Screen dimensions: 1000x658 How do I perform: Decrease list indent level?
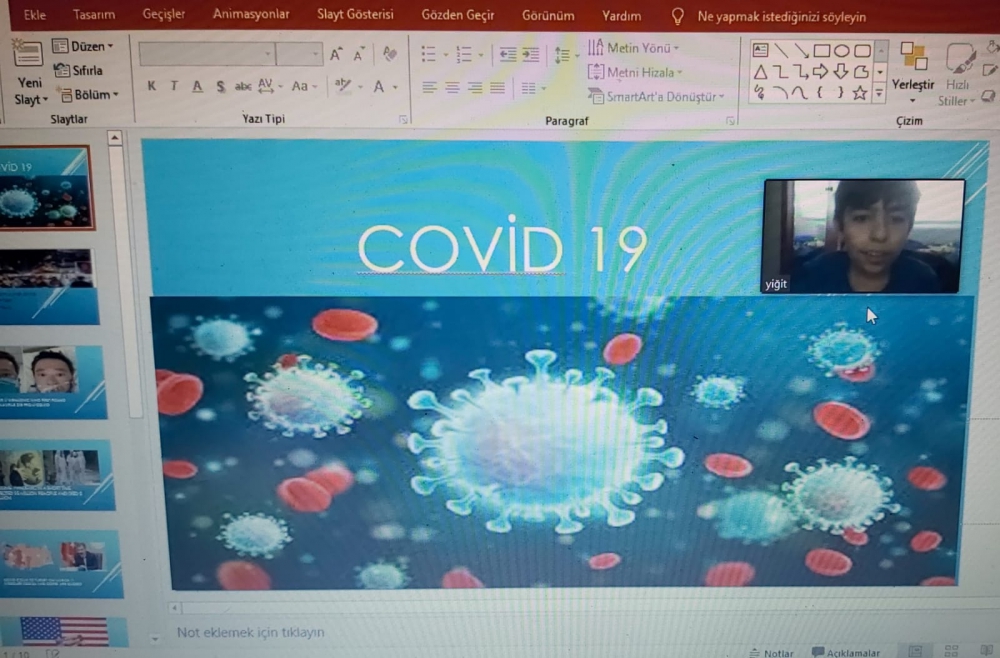coord(508,55)
